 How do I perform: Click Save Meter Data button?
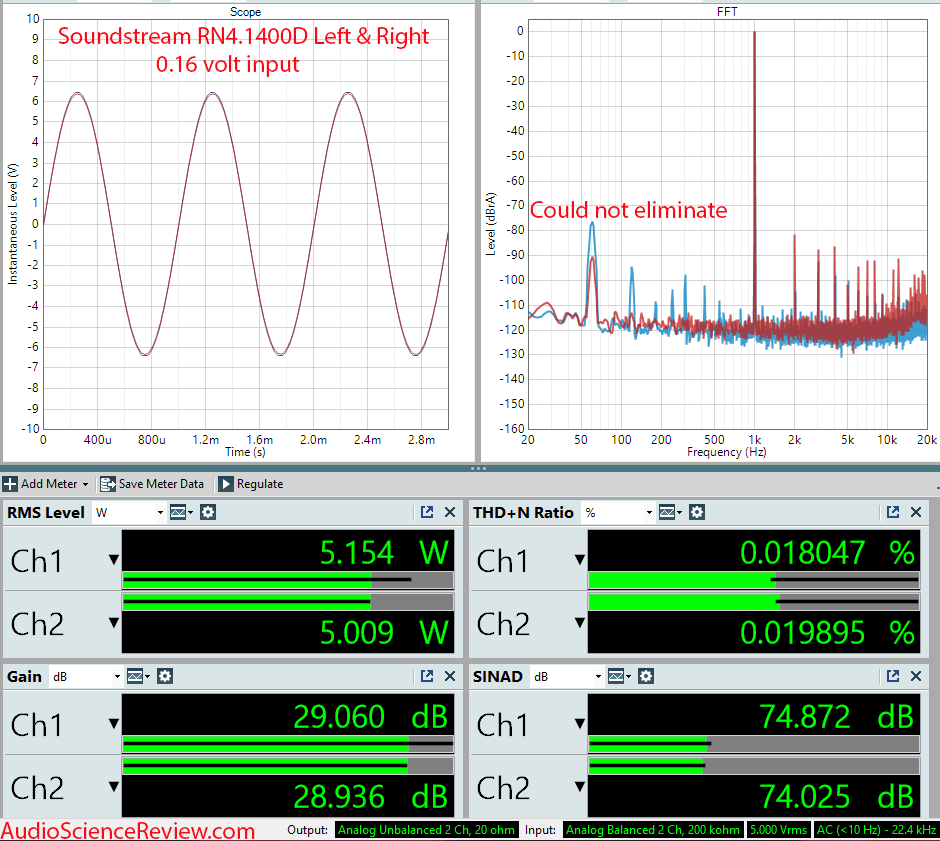[x=152, y=484]
